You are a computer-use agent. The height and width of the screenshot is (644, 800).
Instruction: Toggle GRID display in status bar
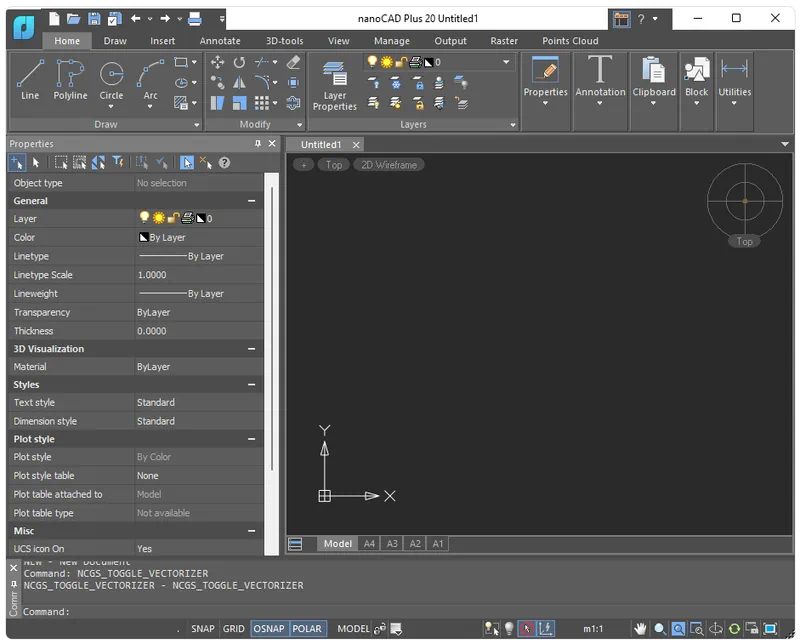[233, 629]
